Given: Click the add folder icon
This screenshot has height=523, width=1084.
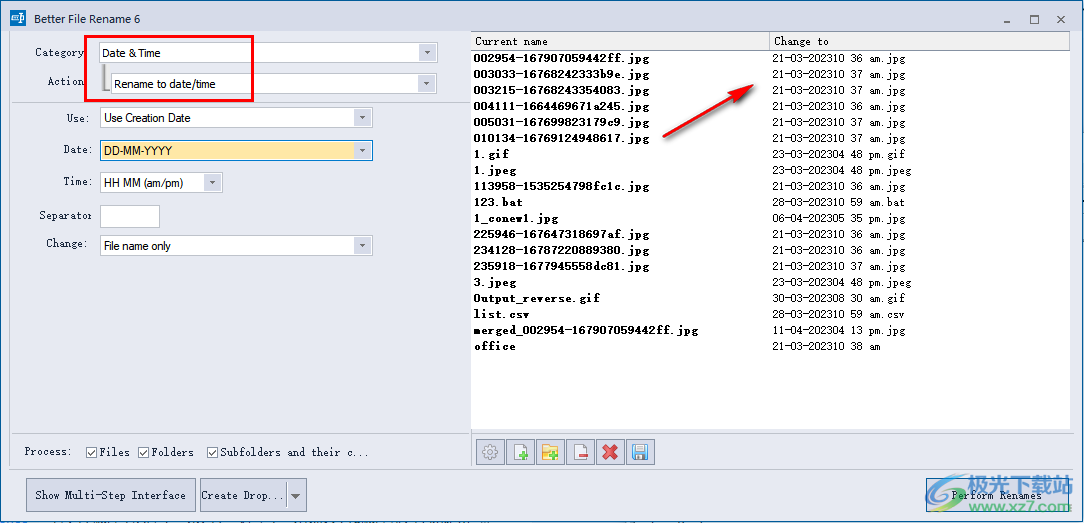Looking at the screenshot, I should (x=550, y=453).
